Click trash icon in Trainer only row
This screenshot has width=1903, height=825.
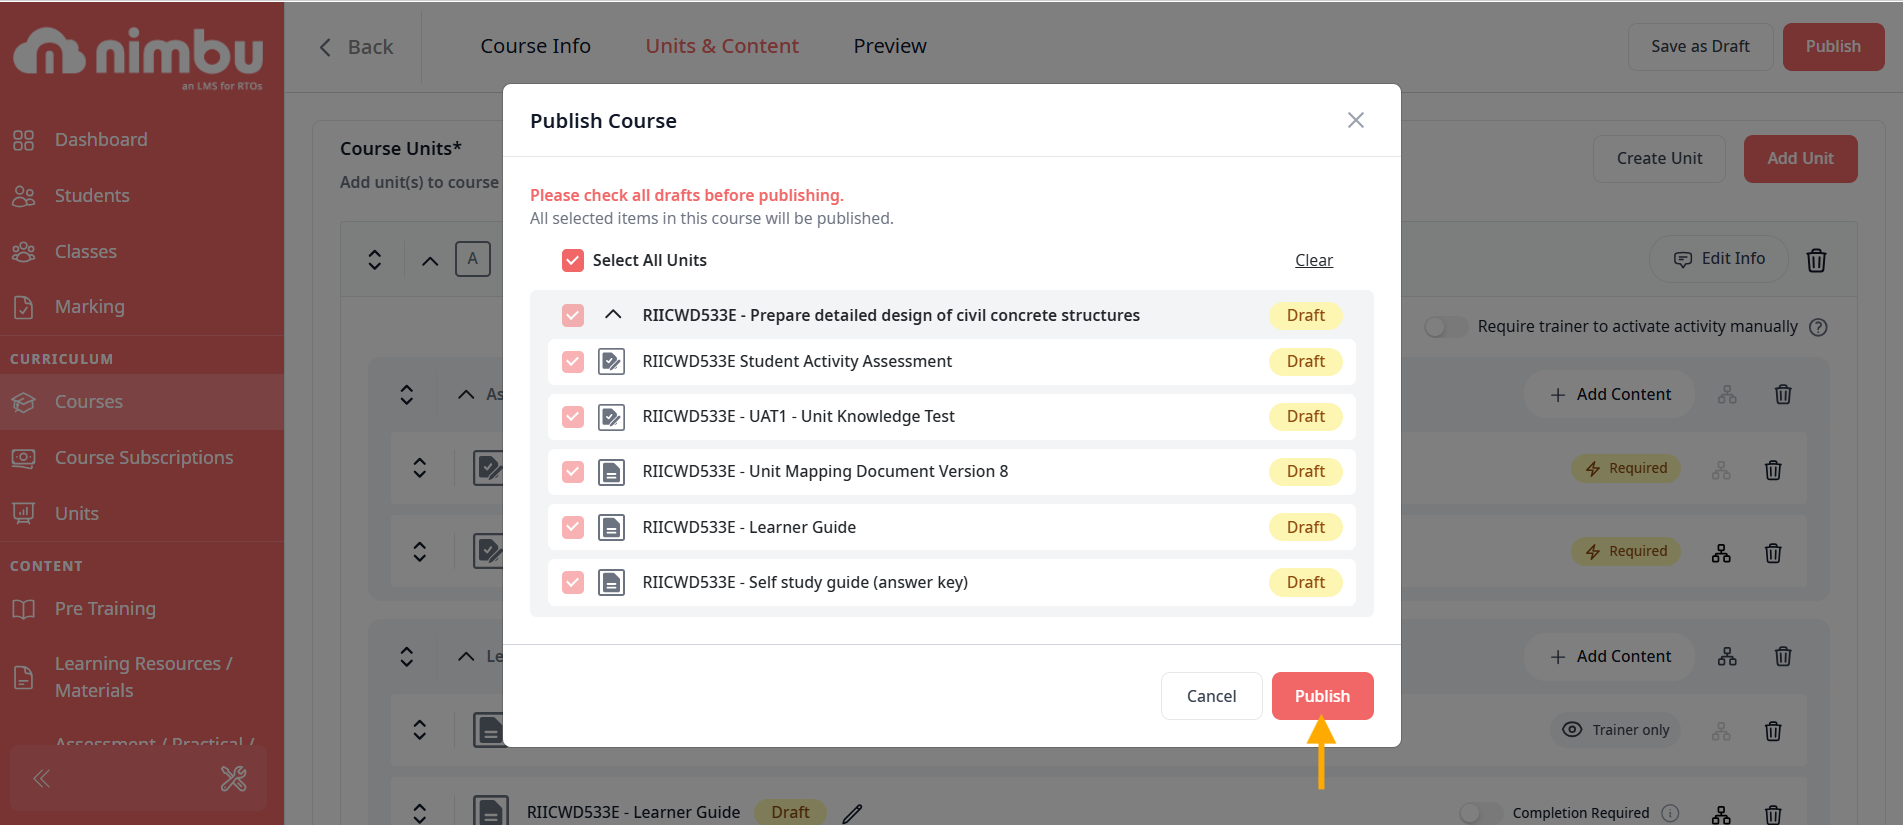tap(1773, 731)
